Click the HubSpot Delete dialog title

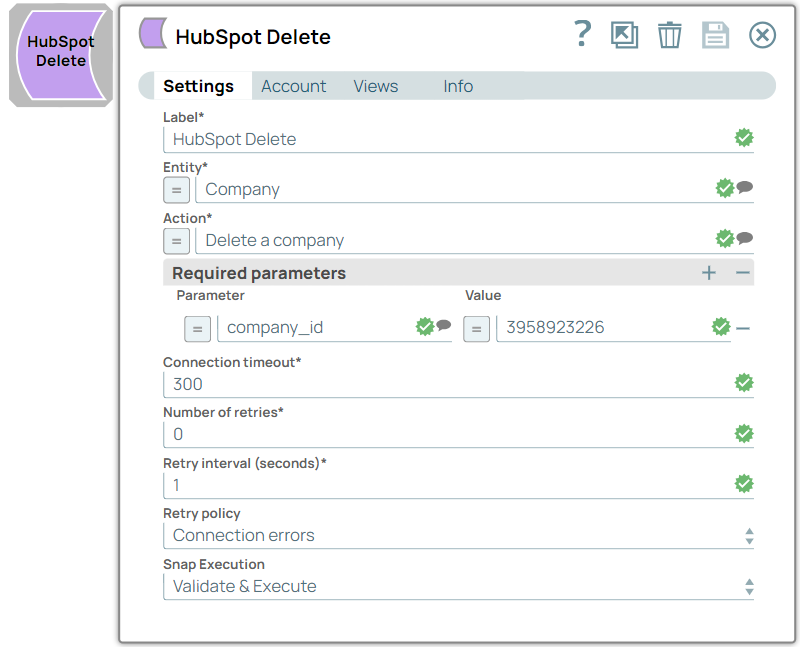coord(253,37)
